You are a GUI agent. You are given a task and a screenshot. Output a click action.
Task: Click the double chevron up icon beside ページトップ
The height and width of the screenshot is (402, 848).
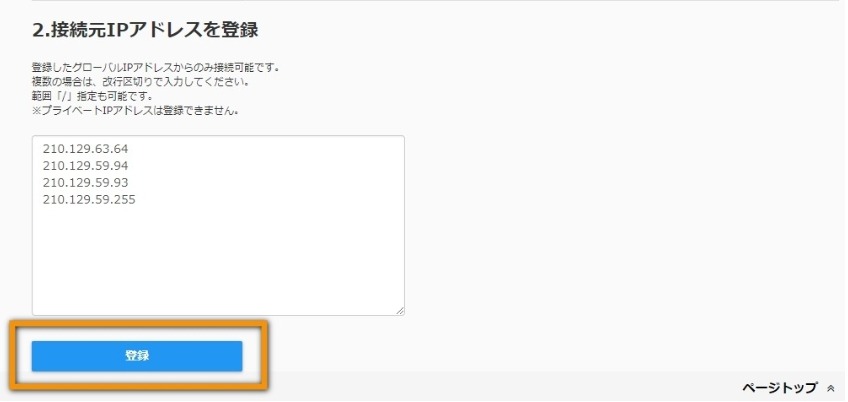pyautogui.click(x=831, y=388)
